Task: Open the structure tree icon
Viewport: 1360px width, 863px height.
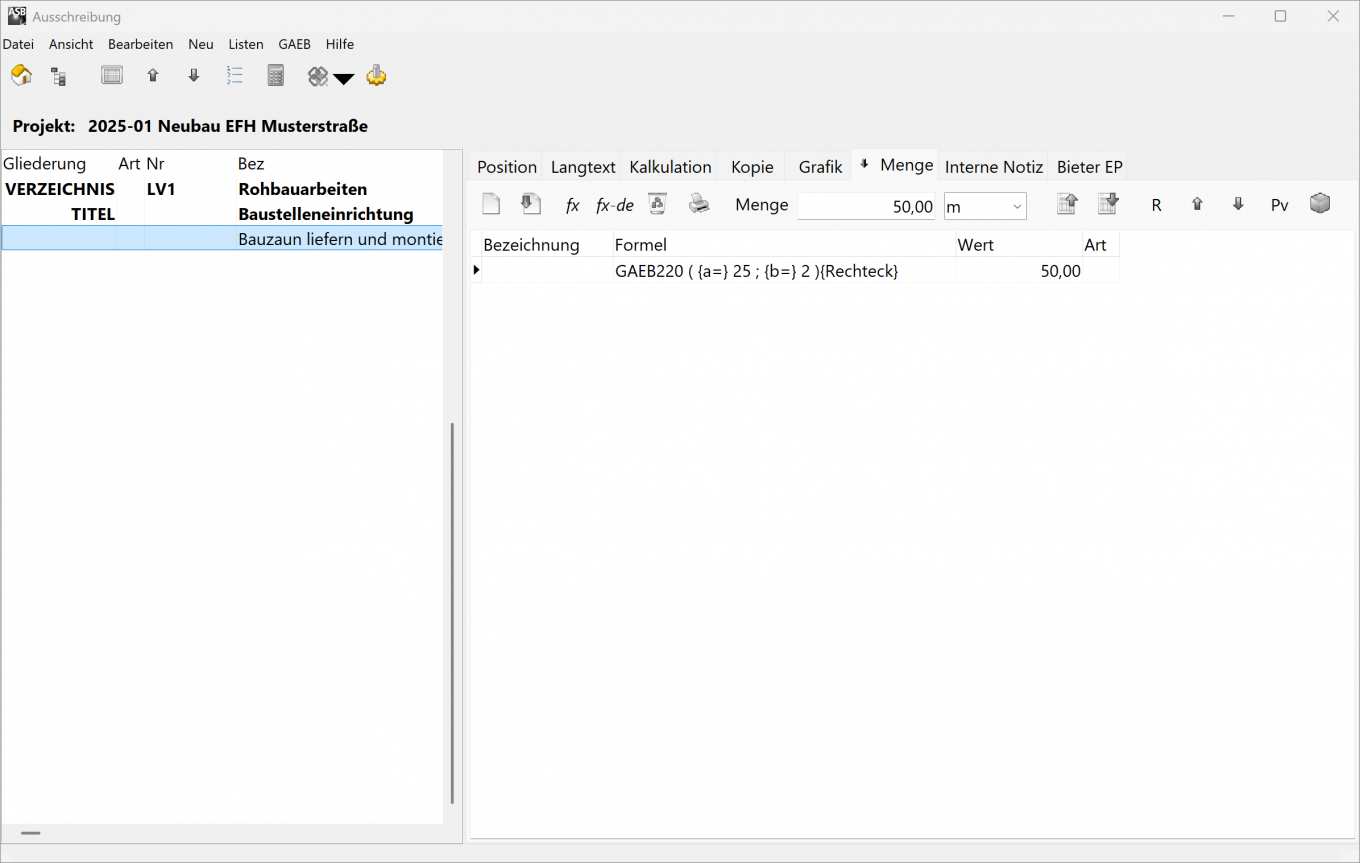Action: [x=59, y=76]
